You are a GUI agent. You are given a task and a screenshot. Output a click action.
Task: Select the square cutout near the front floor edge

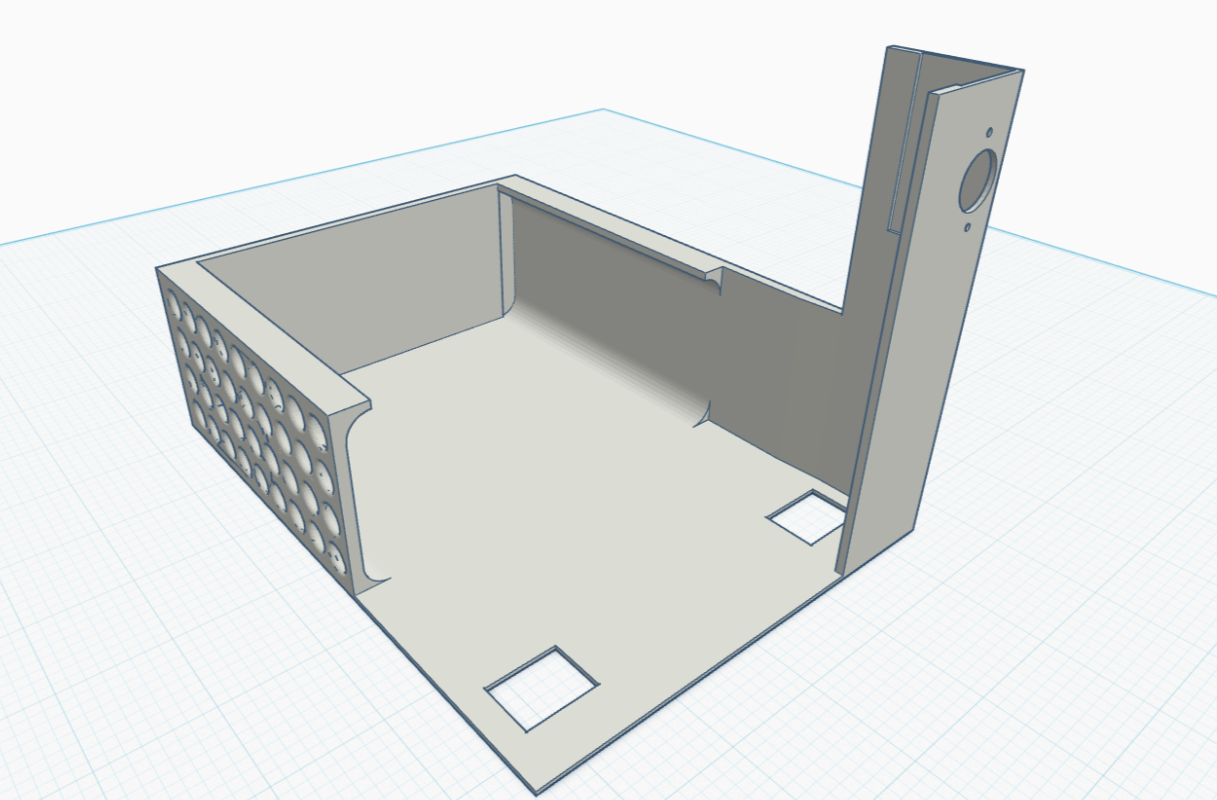[x=541, y=687]
